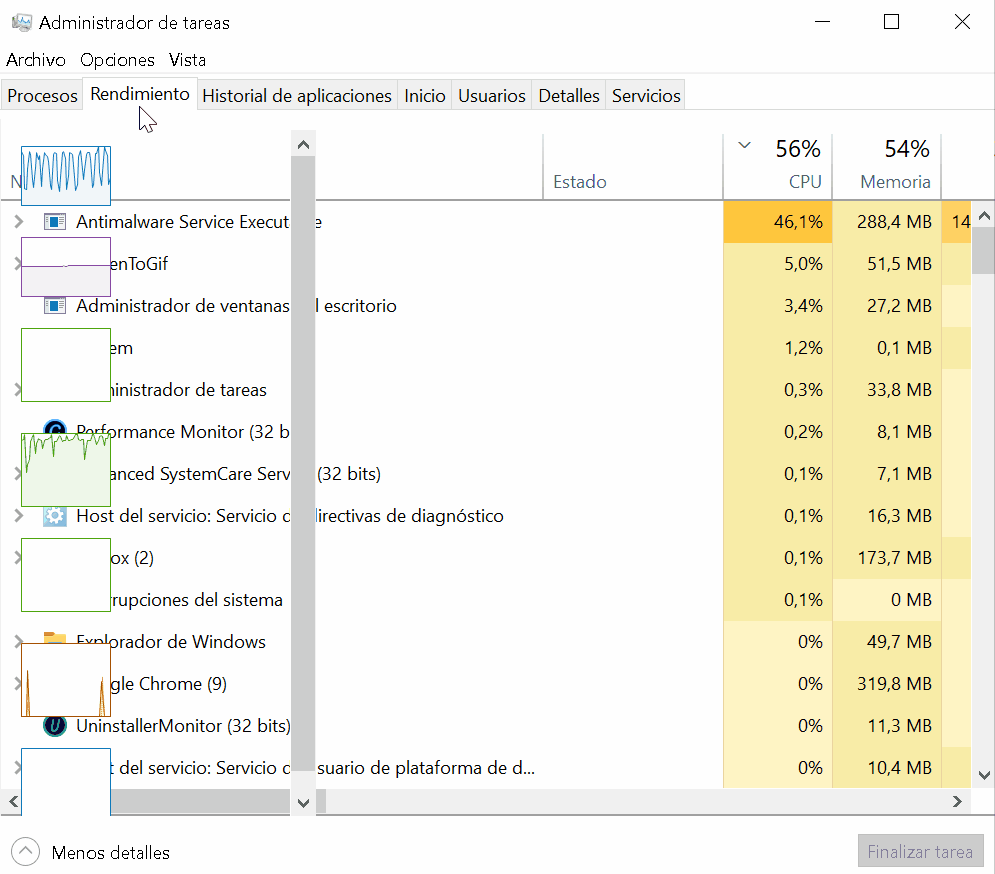Click the Explorador de Windows folder icon

coord(55,642)
